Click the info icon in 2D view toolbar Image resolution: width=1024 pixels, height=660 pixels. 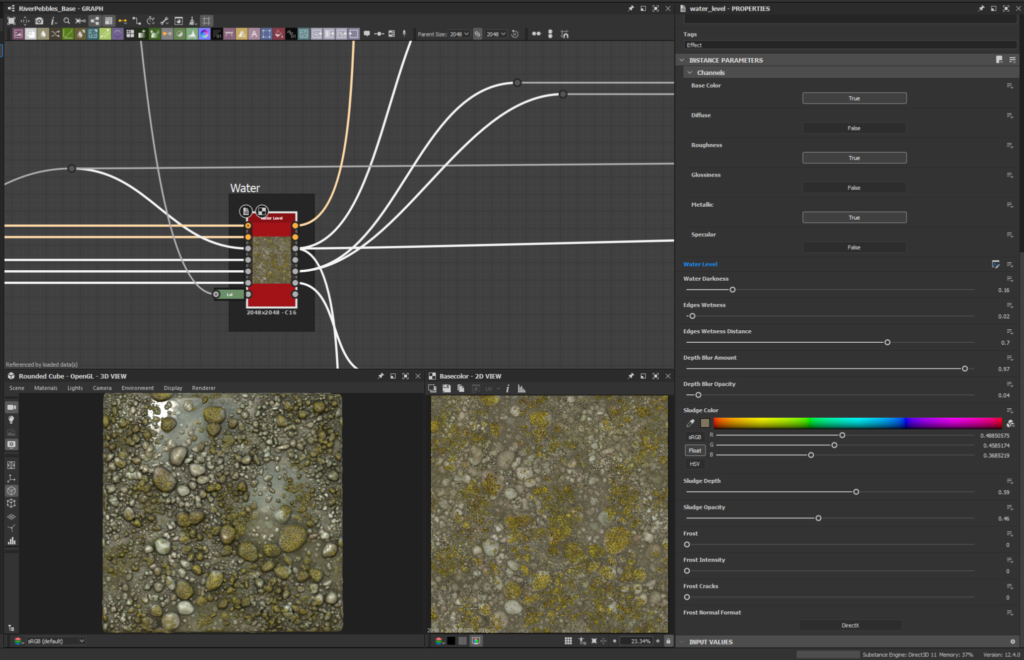tap(508, 388)
